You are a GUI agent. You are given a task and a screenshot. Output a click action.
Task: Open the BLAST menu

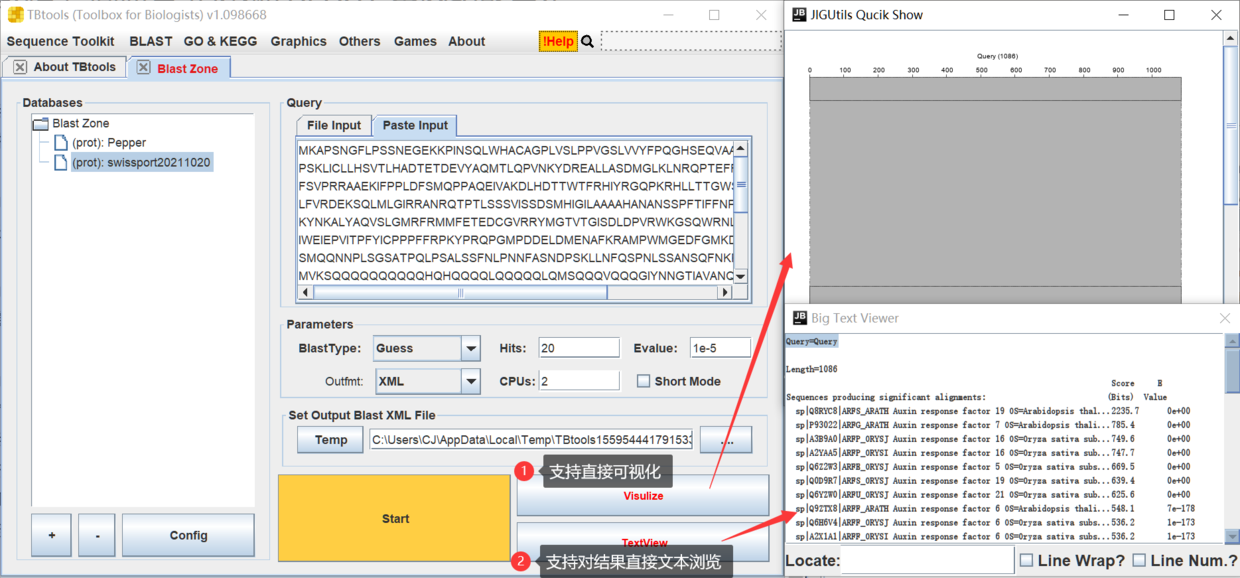[x=151, y=41]
